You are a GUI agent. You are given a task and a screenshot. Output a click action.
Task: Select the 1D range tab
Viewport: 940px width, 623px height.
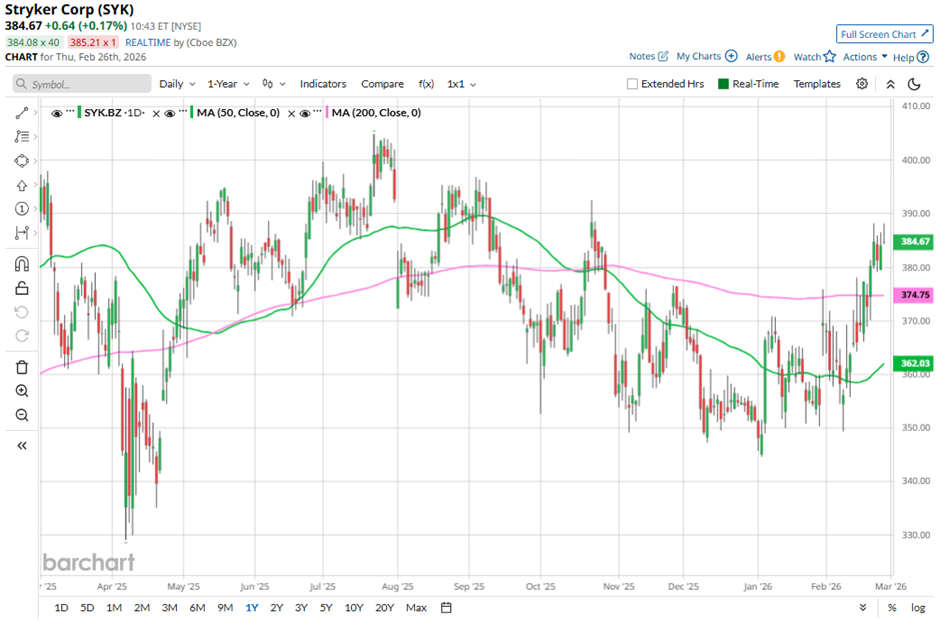point(61,607)
